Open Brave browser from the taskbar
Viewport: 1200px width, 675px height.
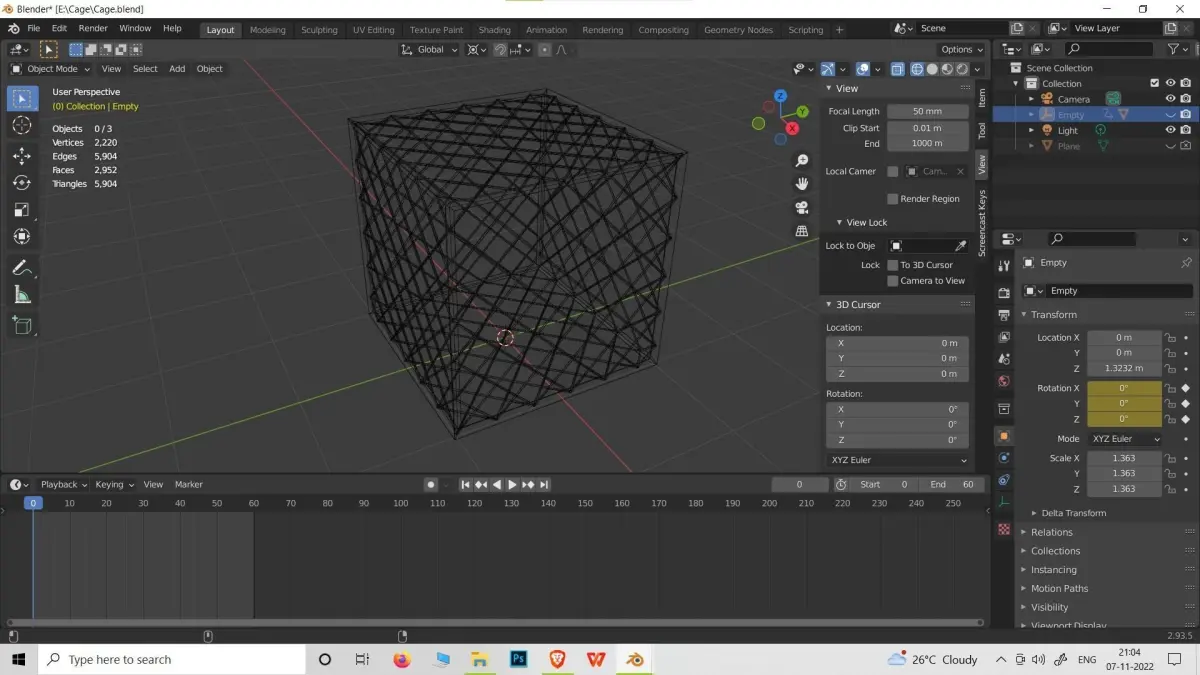[x=558, y=659]
